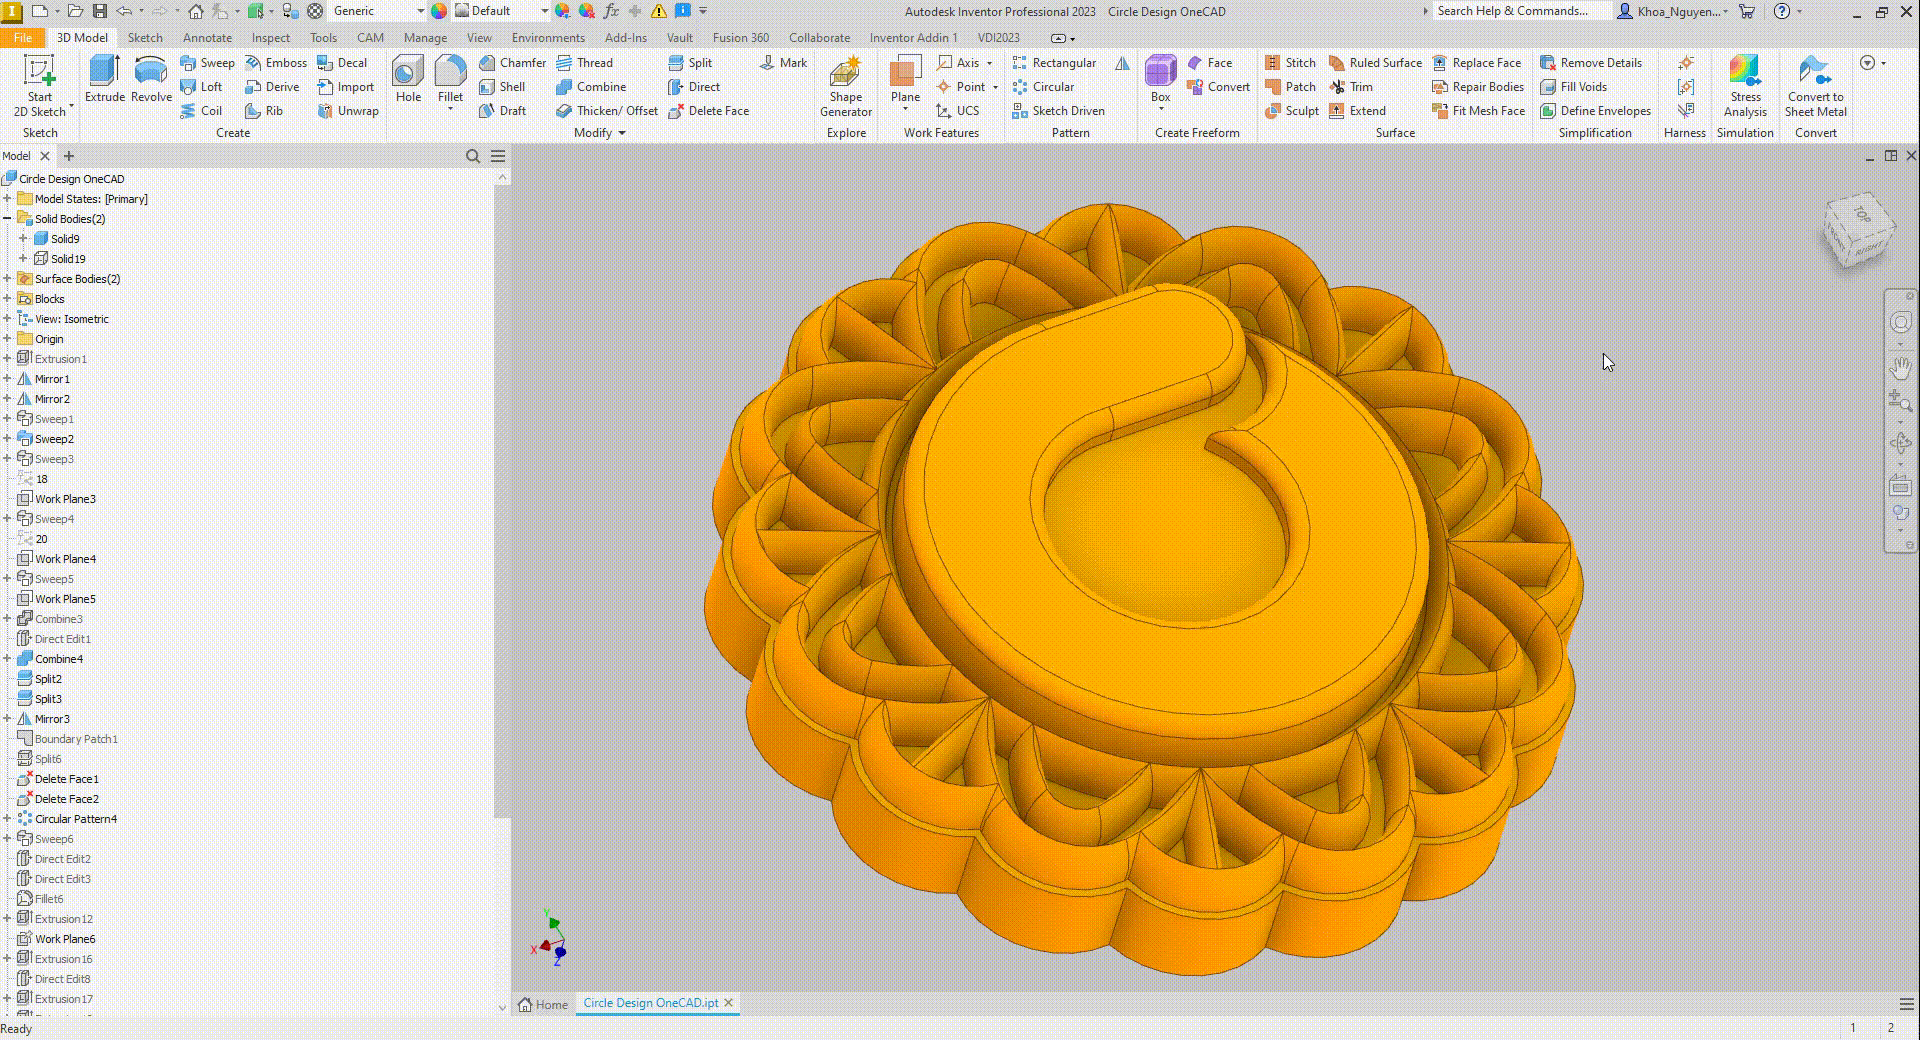The width and height of the screenshot is (1920, 1040).
Task: Choose the Chamfer tool
Action: (512, 62)
